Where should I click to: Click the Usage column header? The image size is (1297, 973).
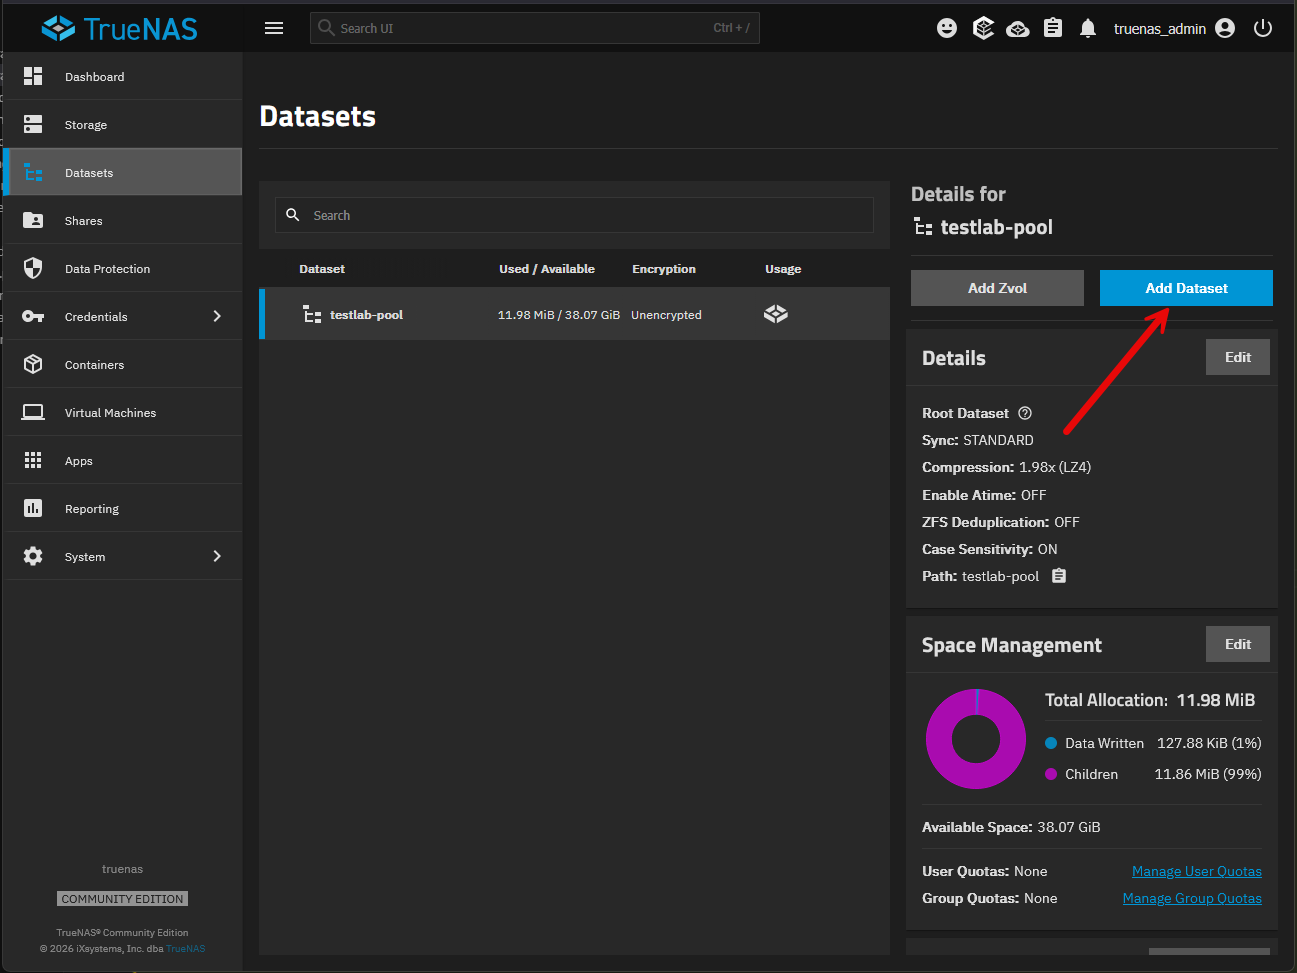click(x=783, y=269)
